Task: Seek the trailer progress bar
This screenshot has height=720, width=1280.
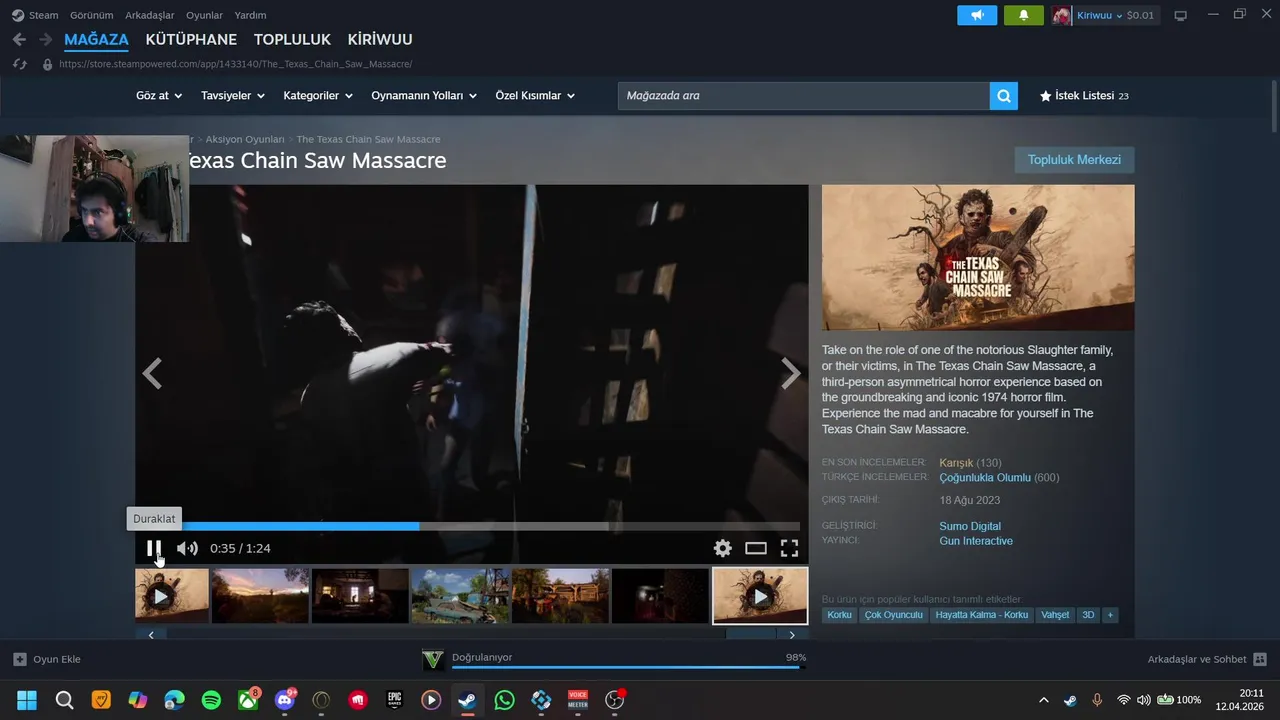Action: point(471,526)
